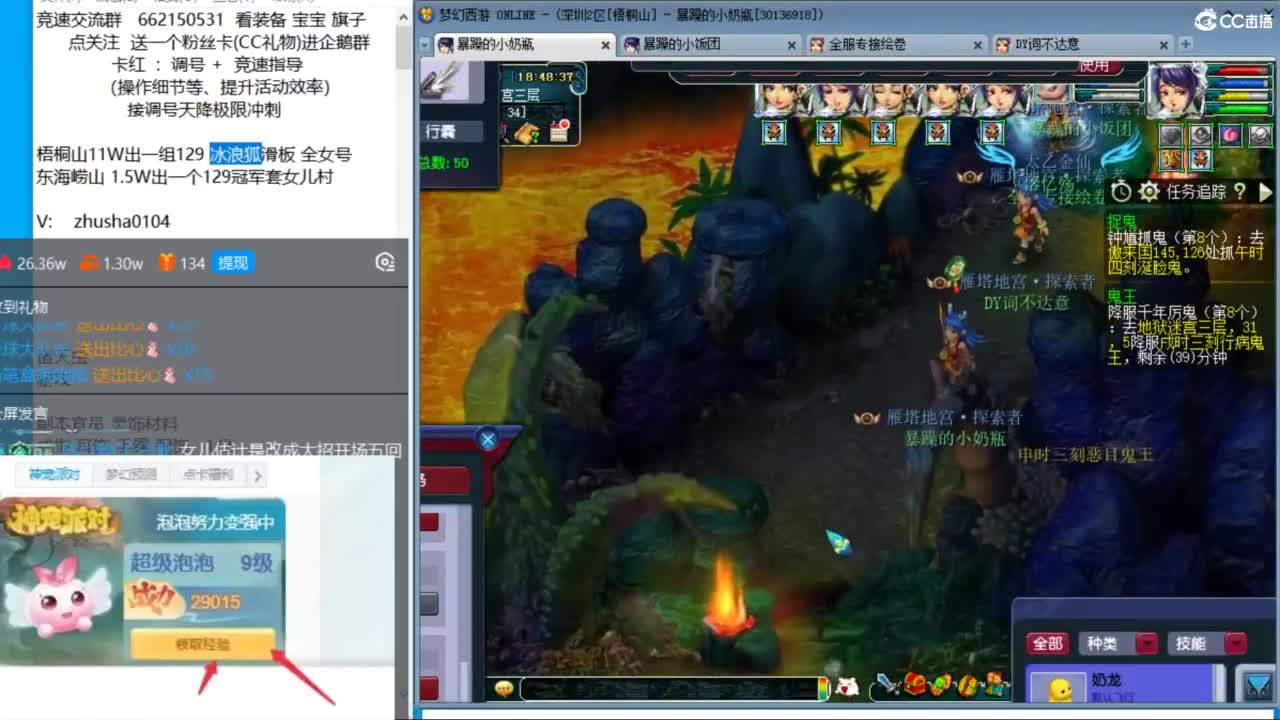
Task: Open stream settings gear icon
Action: coord(385,263)
